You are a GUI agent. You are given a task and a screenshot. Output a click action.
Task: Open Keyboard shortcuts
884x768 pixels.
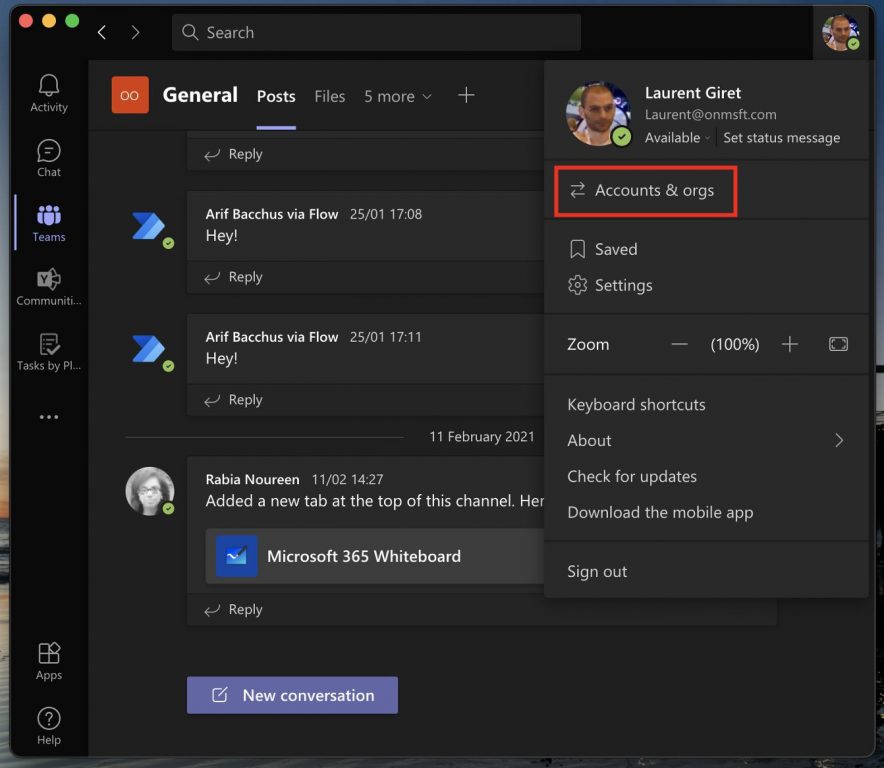coord(636,405)
